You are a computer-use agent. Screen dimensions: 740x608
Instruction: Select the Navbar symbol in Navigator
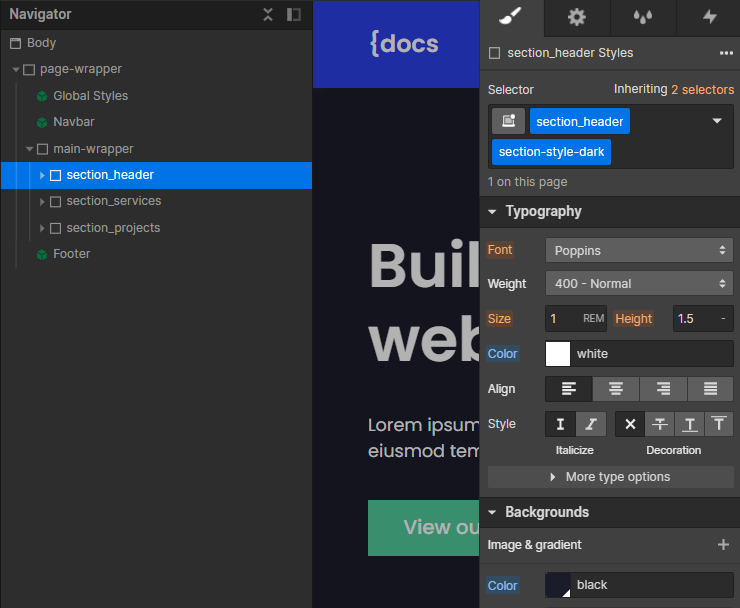74,122
